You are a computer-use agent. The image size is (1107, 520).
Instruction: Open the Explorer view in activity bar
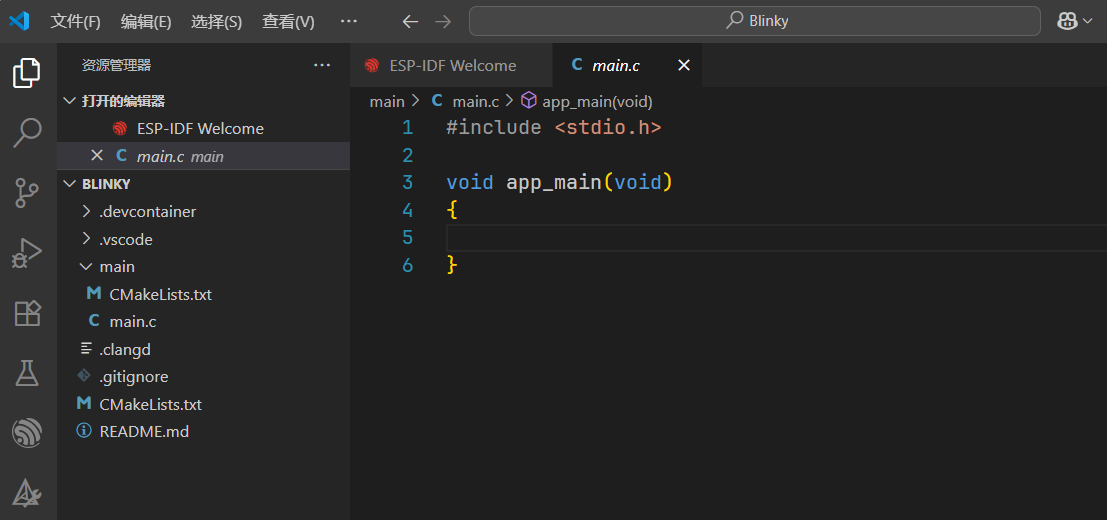[27, 73]
